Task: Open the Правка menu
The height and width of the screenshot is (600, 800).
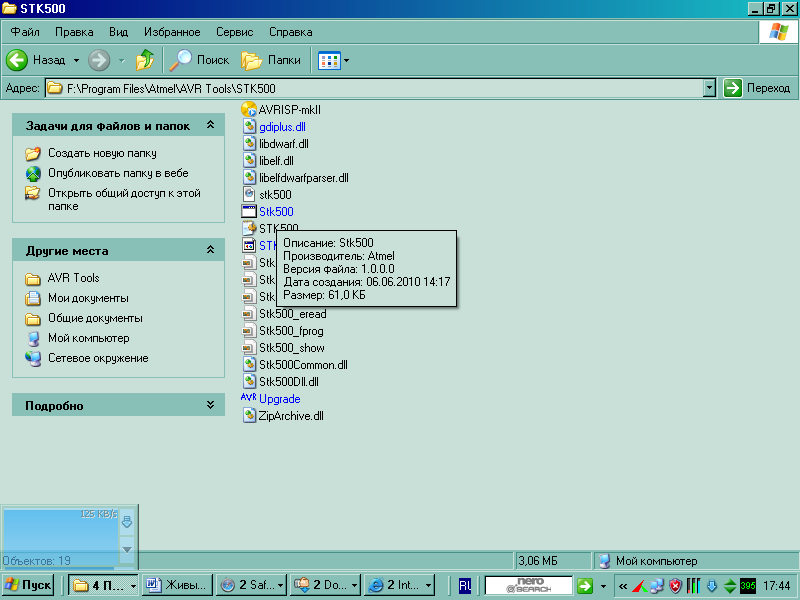Action: tap(74, 32)
